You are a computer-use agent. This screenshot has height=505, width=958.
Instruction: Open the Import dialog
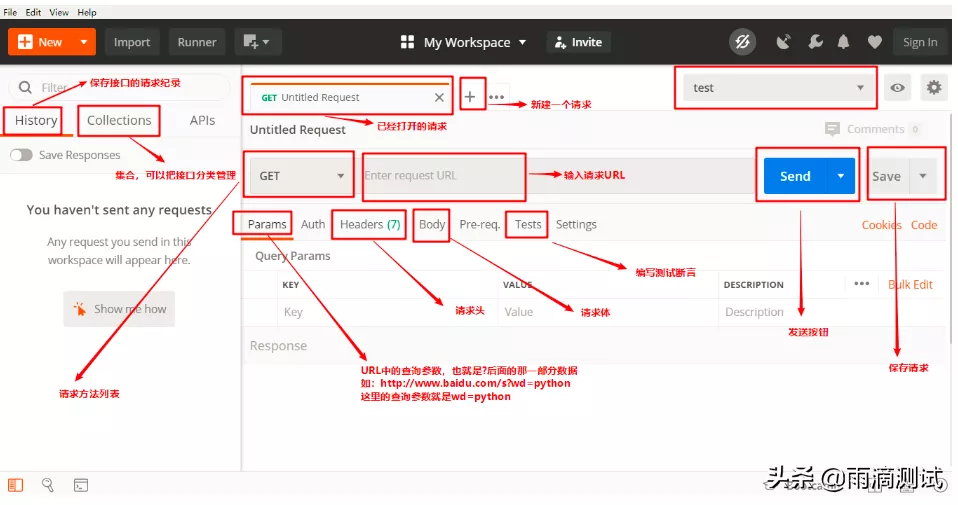(132, 42)
